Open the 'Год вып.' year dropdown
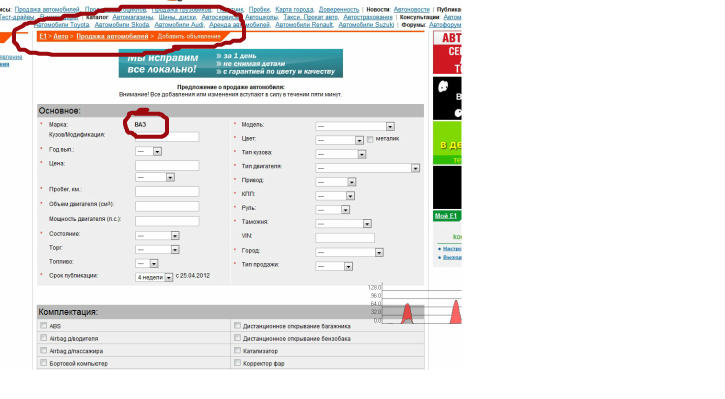The image size is (725, 399). pos(148,151)
